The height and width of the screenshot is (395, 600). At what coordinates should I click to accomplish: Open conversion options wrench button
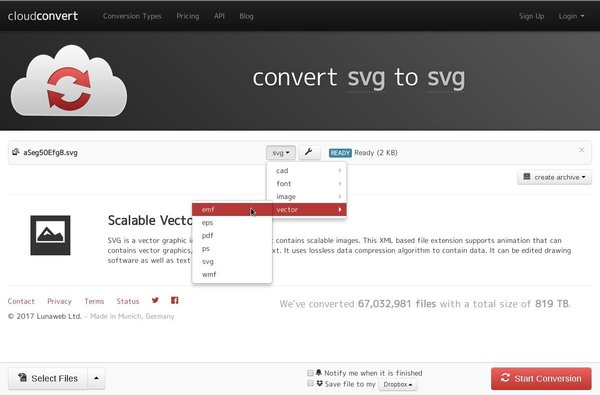point(309,152)
